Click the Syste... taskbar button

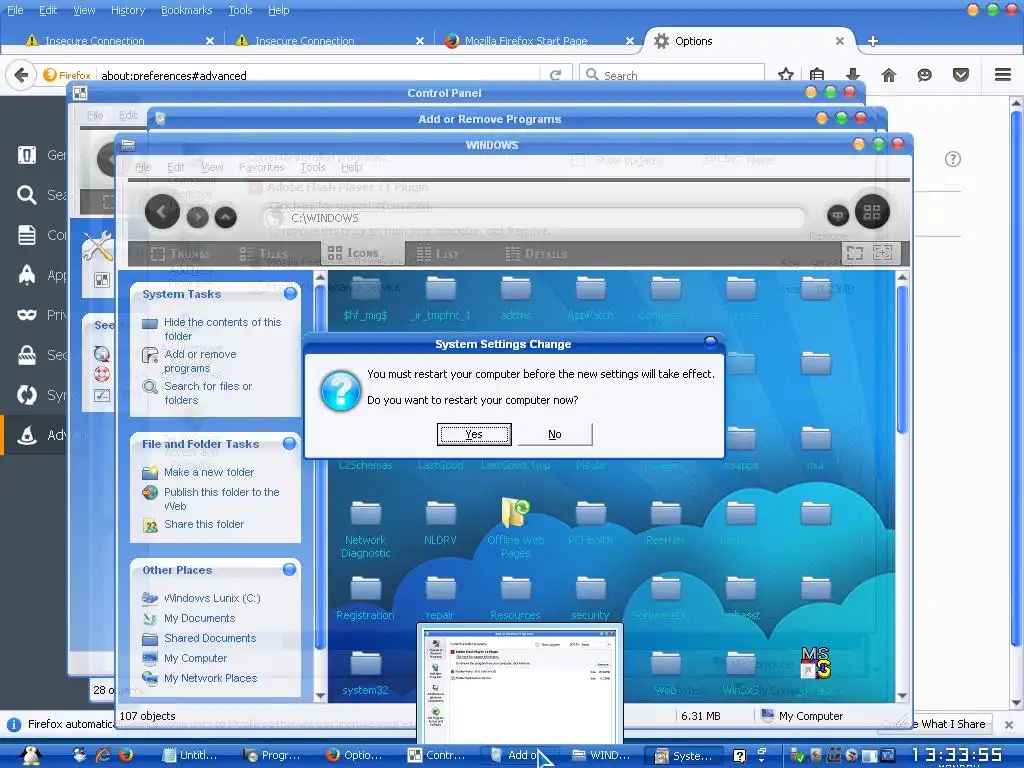point(684,756)
